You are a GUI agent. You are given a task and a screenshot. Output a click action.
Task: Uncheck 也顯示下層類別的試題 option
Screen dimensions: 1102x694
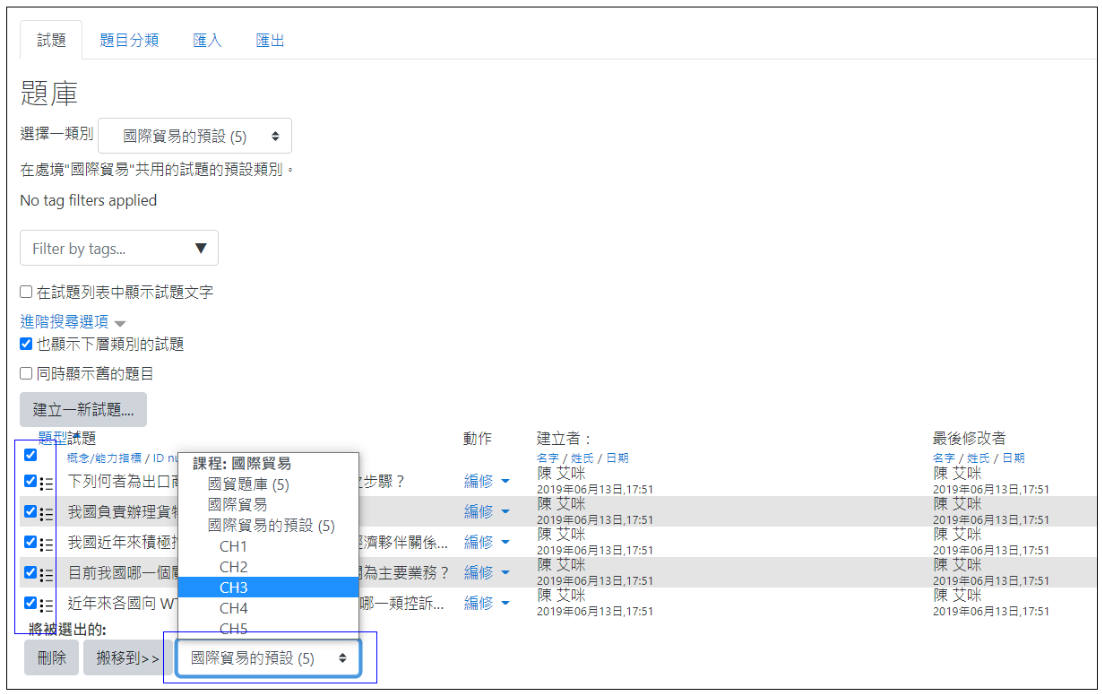pos(27,344)
